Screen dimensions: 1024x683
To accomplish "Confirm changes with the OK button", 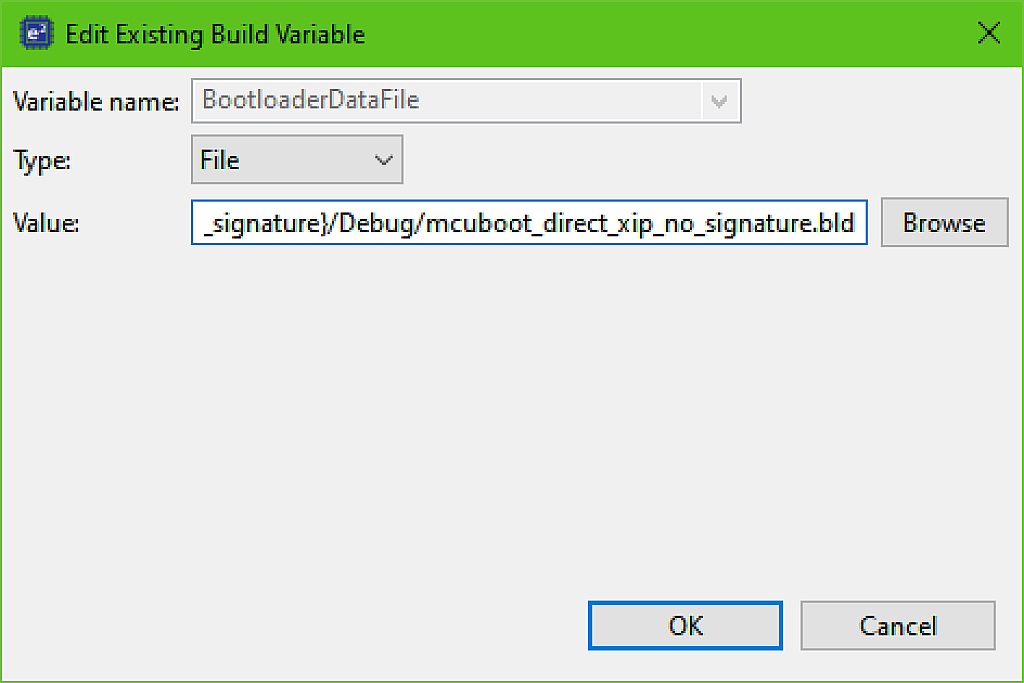I will coord(684,625).
